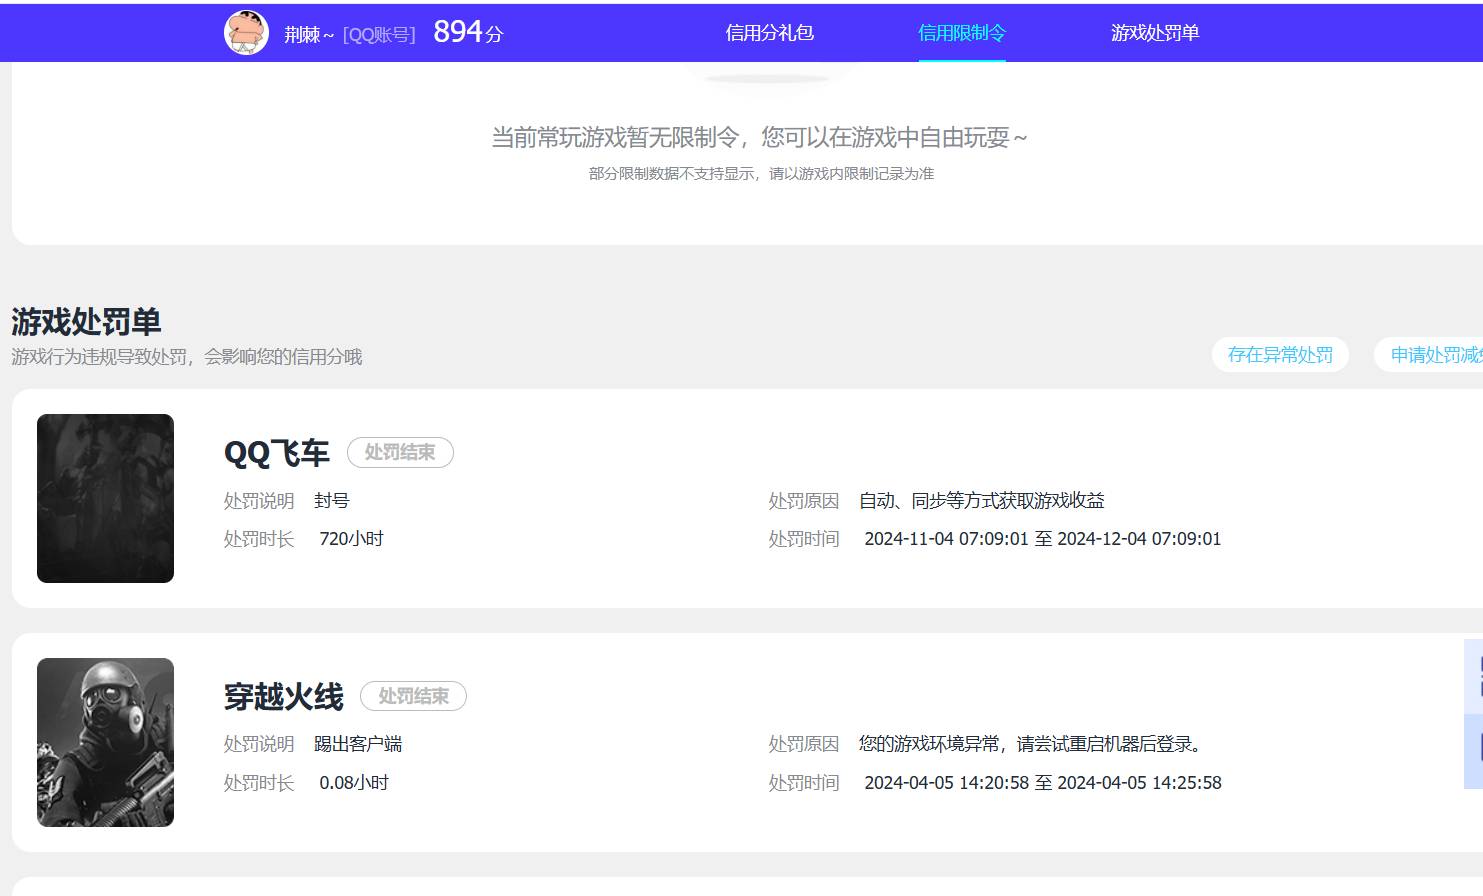Click the 处罚结束 badge beside 穿越火线
The width and height of the screenshot is (1483, 896).
point(413,696)
